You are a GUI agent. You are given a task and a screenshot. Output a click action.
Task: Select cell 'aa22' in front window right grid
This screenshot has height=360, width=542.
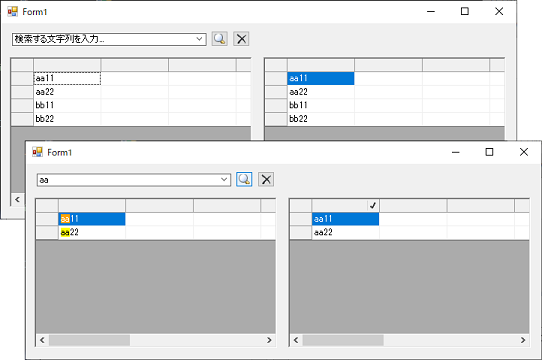tap(346, 232)
